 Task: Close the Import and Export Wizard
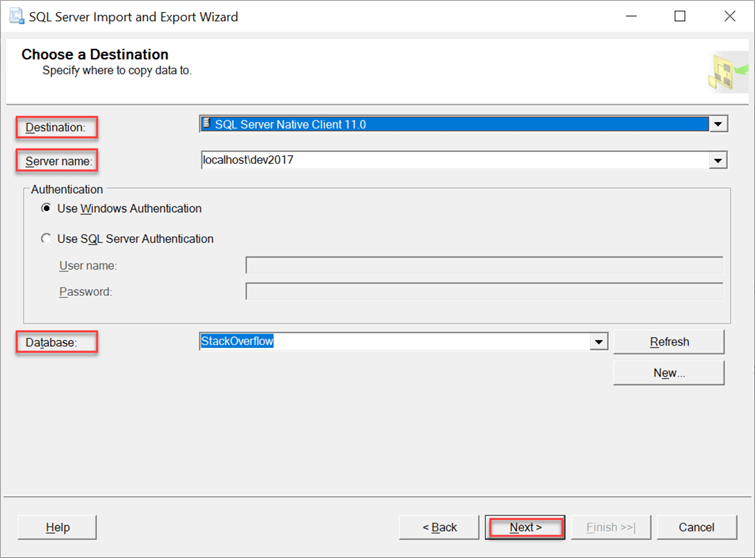[727, 17]
